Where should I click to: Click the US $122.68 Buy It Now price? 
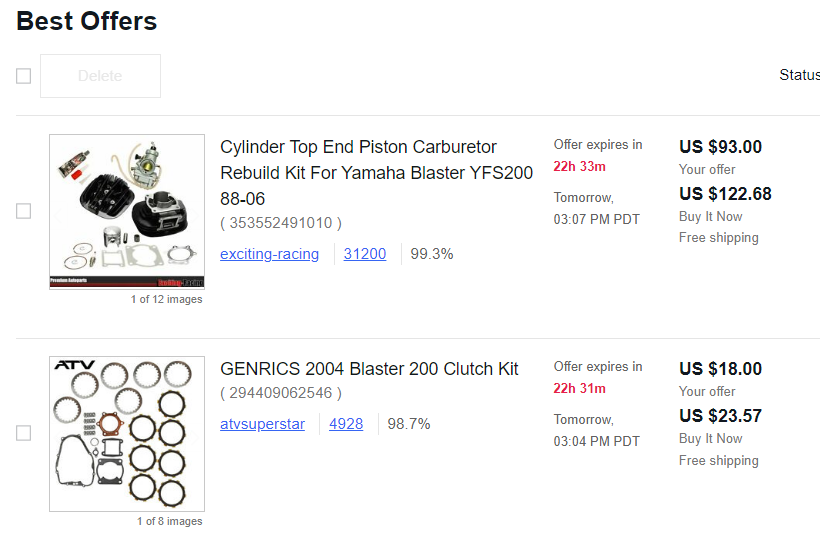pos(725,194)
